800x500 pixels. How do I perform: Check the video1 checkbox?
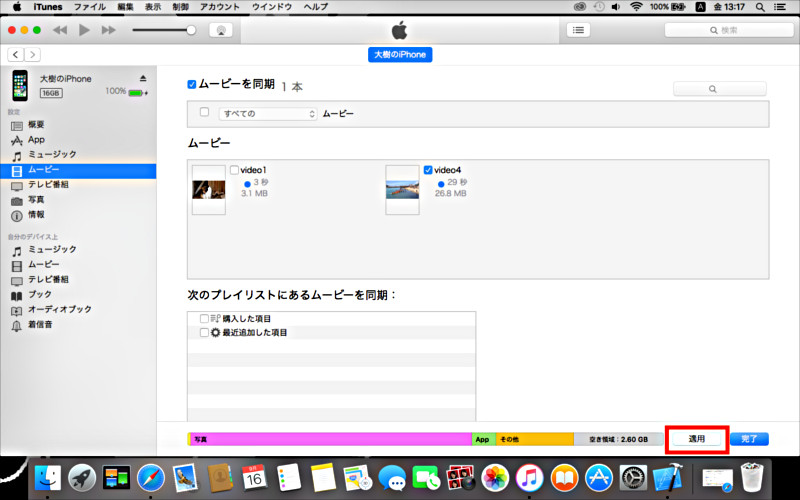tap(234, 170)
